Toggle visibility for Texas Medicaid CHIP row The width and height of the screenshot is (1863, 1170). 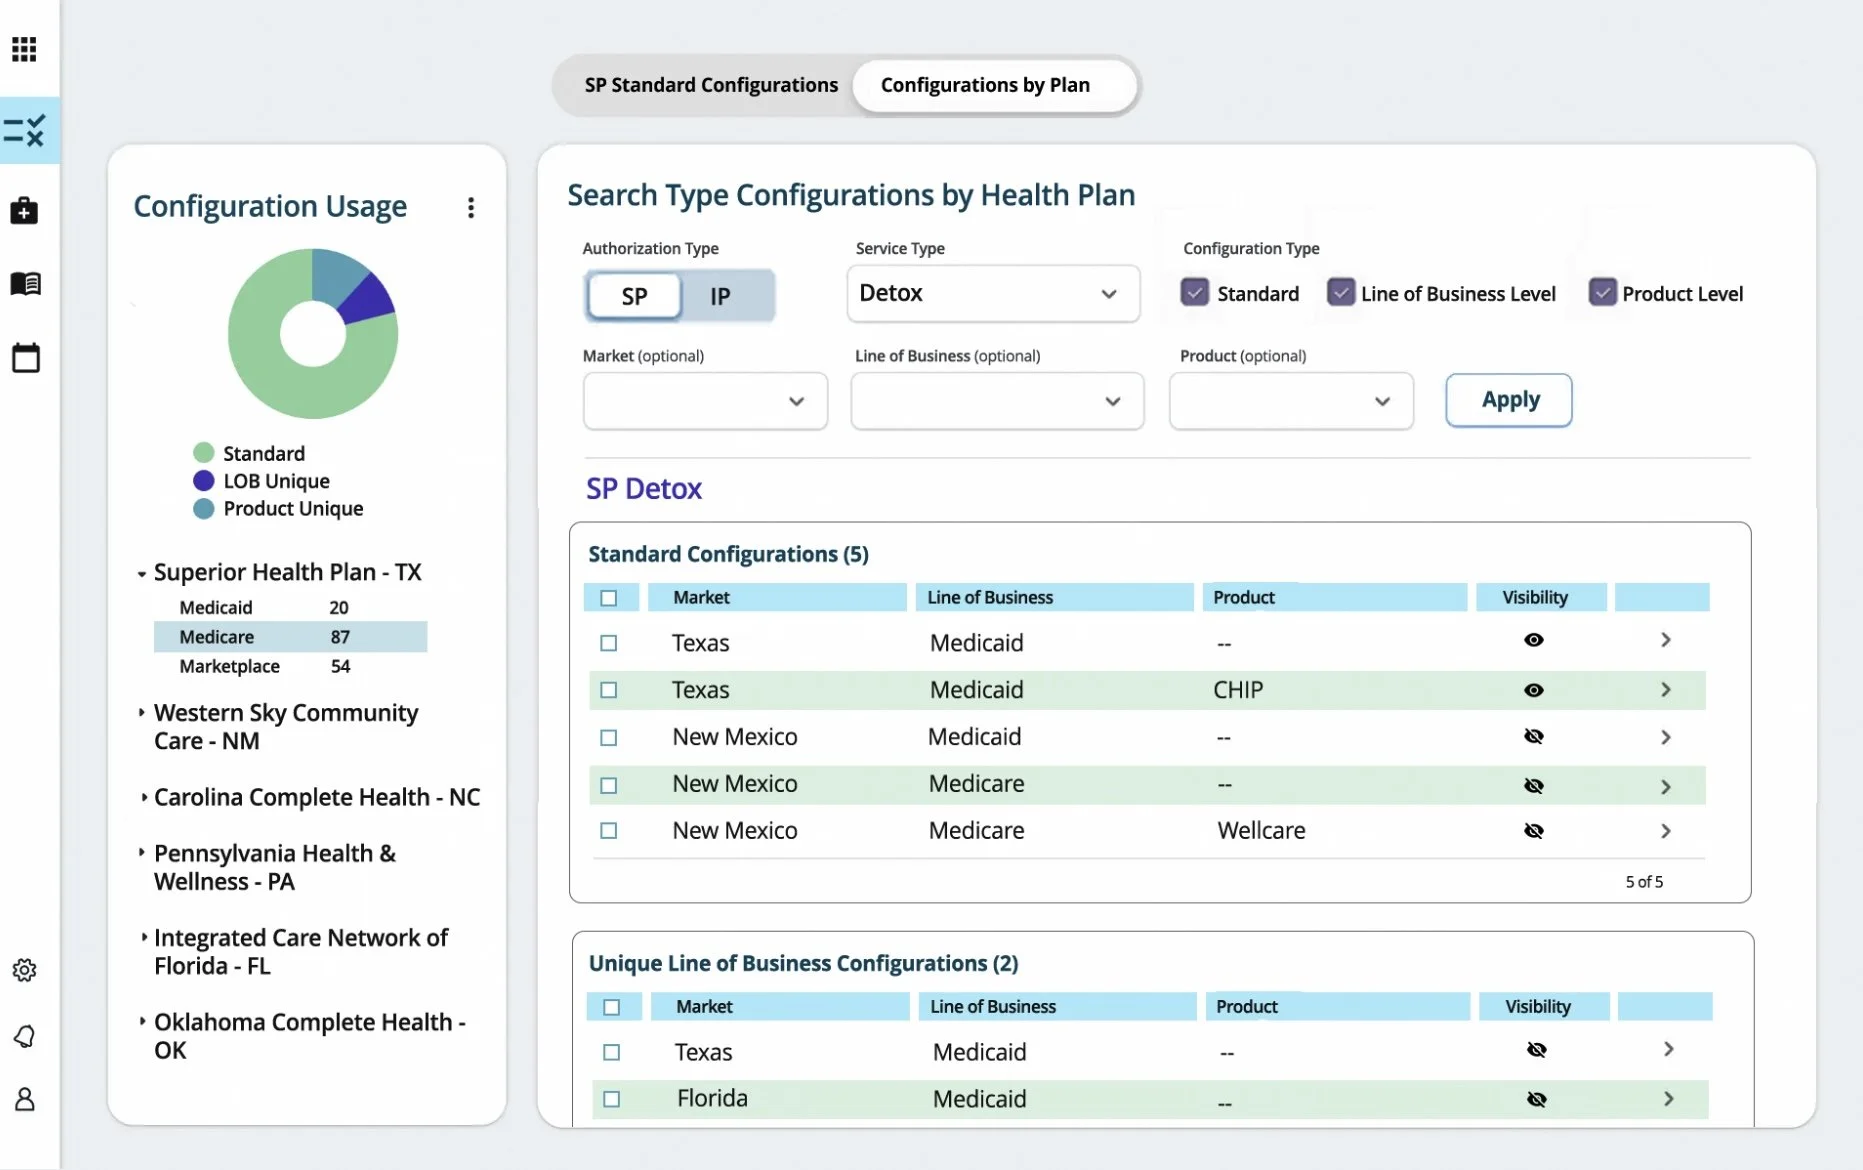(x=1533, y=690)
